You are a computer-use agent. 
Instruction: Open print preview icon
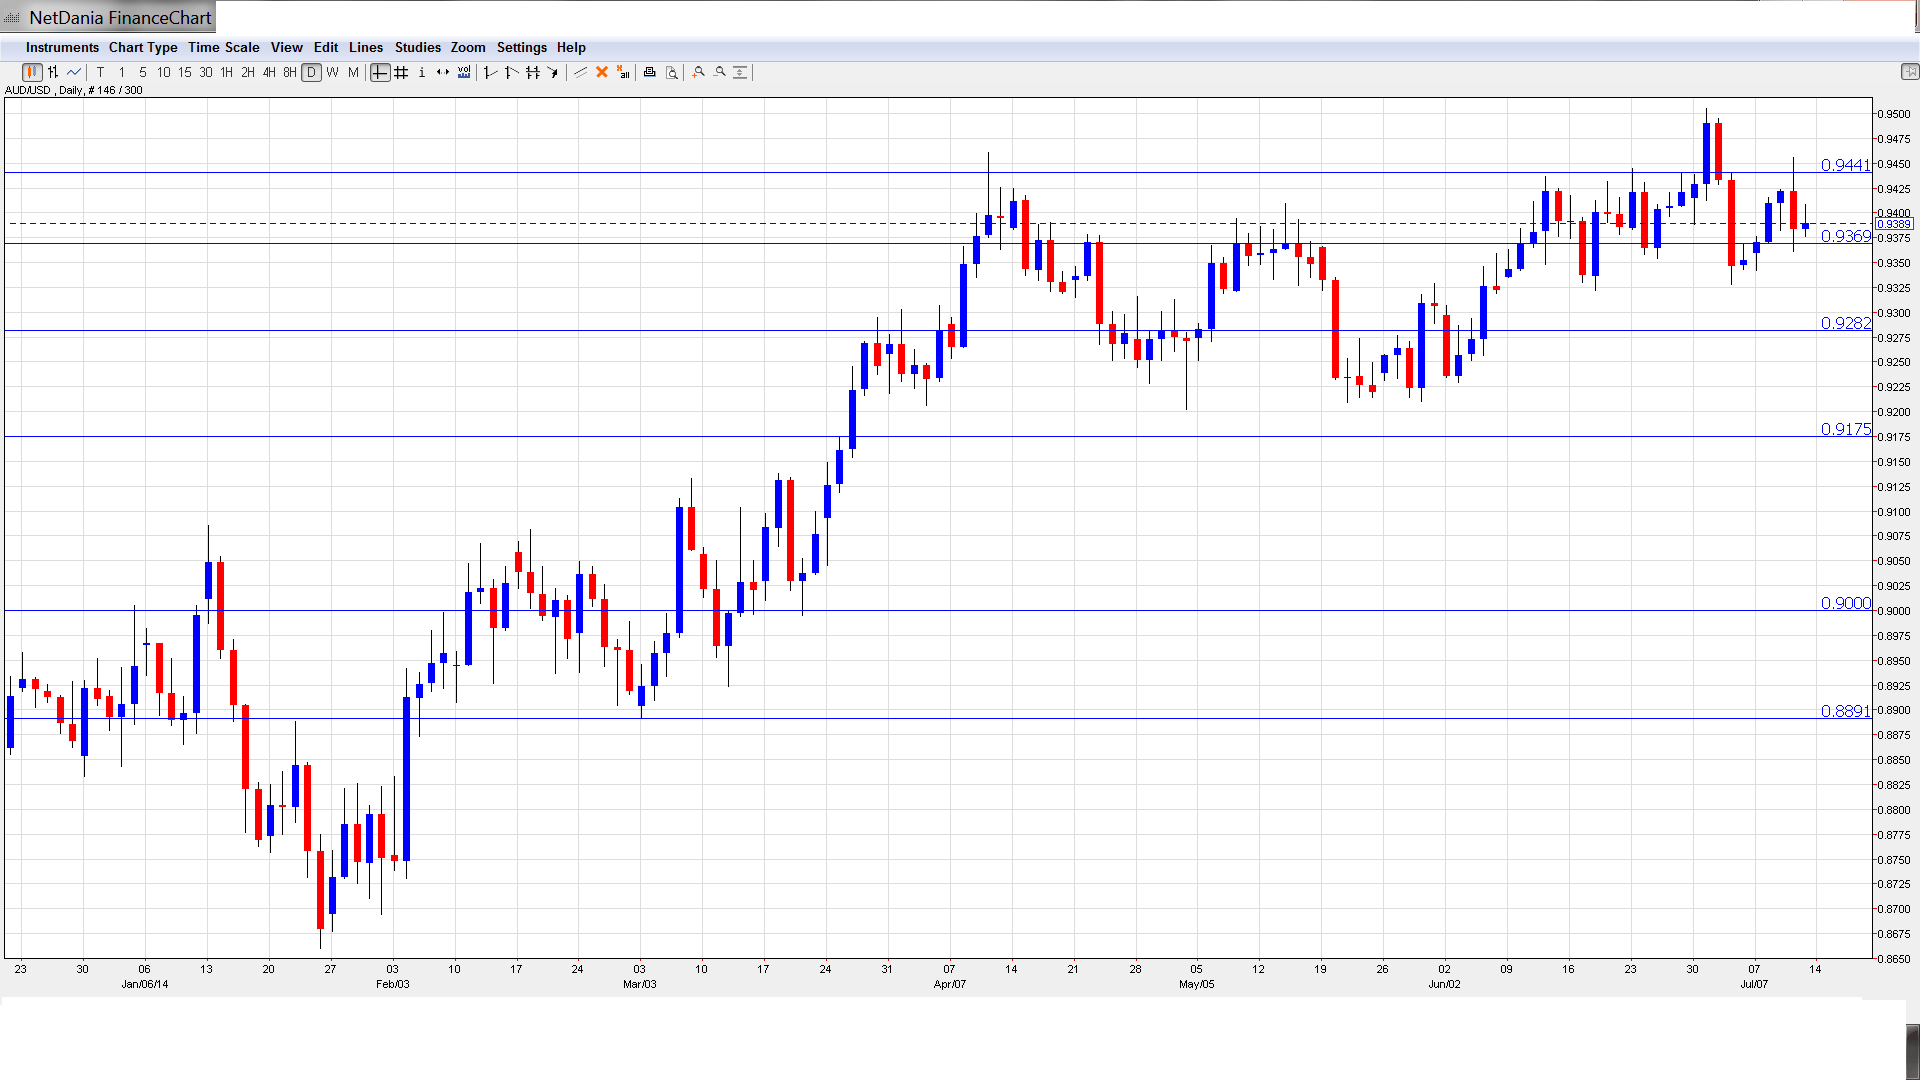(672, 72)
